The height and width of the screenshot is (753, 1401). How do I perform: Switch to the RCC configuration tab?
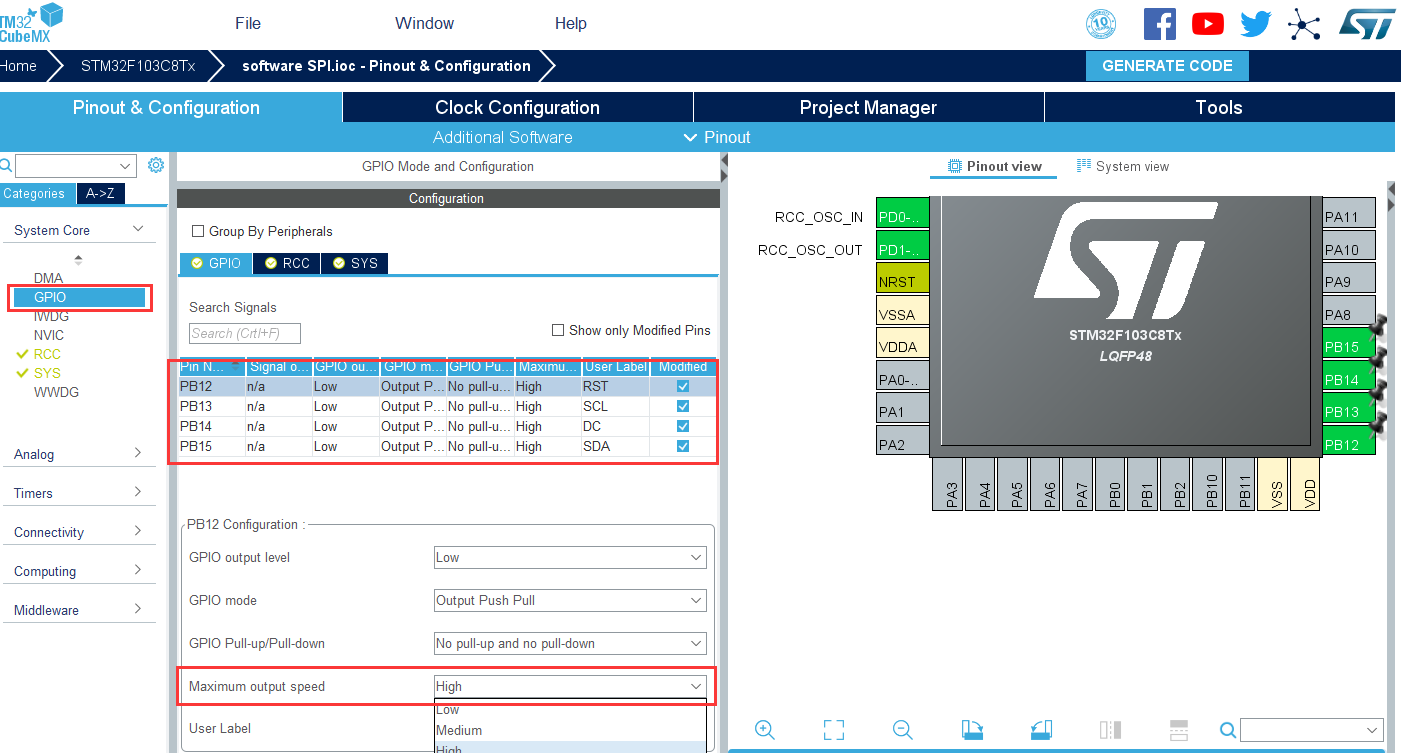(287, 263)
